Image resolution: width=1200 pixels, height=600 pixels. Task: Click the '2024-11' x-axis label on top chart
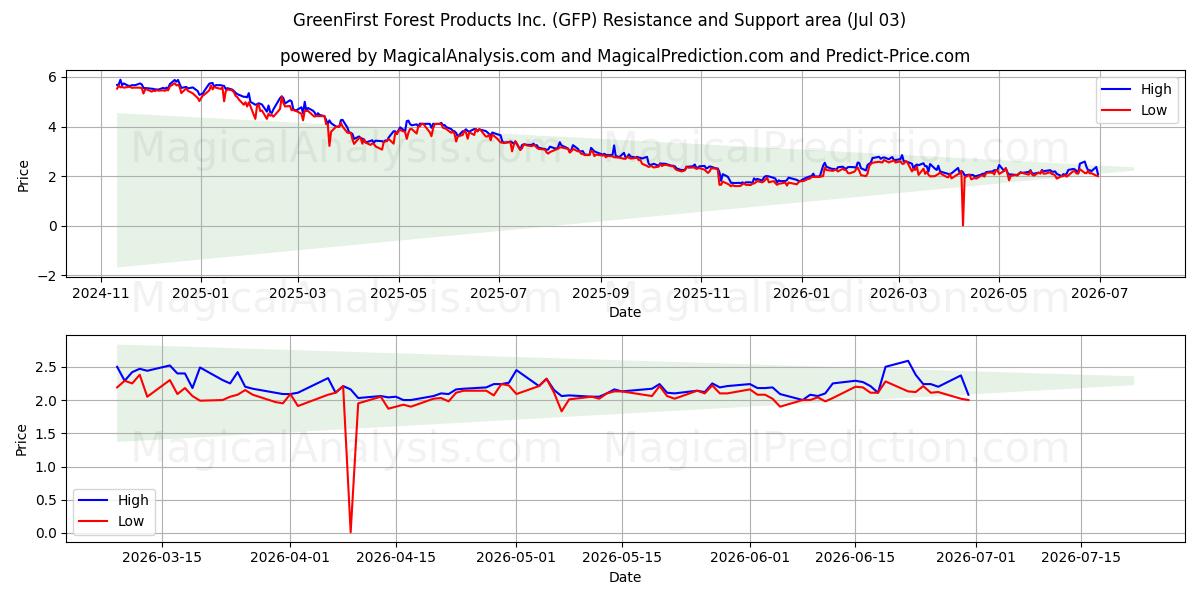point(100,294)
